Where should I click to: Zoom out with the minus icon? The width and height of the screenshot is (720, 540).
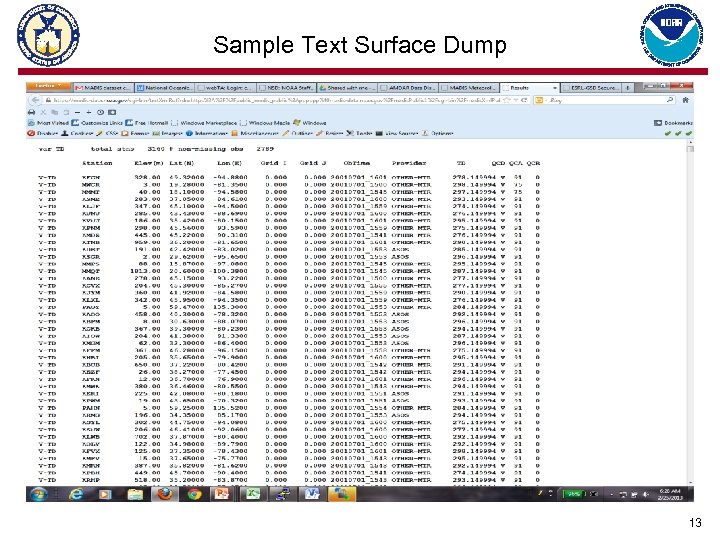click(x=78, y=112)
